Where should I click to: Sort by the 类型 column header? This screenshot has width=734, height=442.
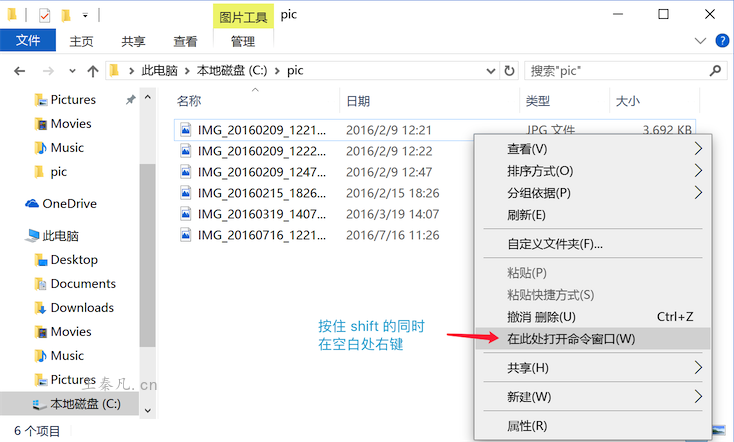pos(537,101)
